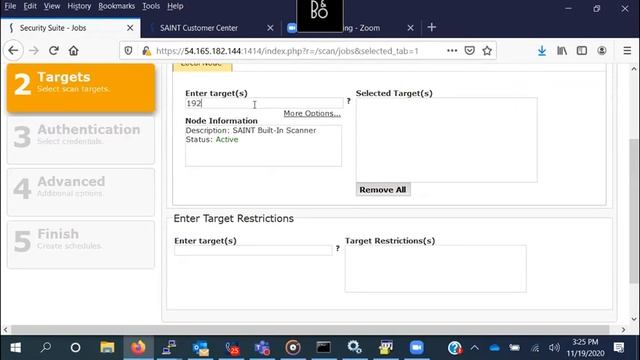Click the horizontal scrollbar at page bottom
Viewport: 640px width, 360px height.
(310, 329)
